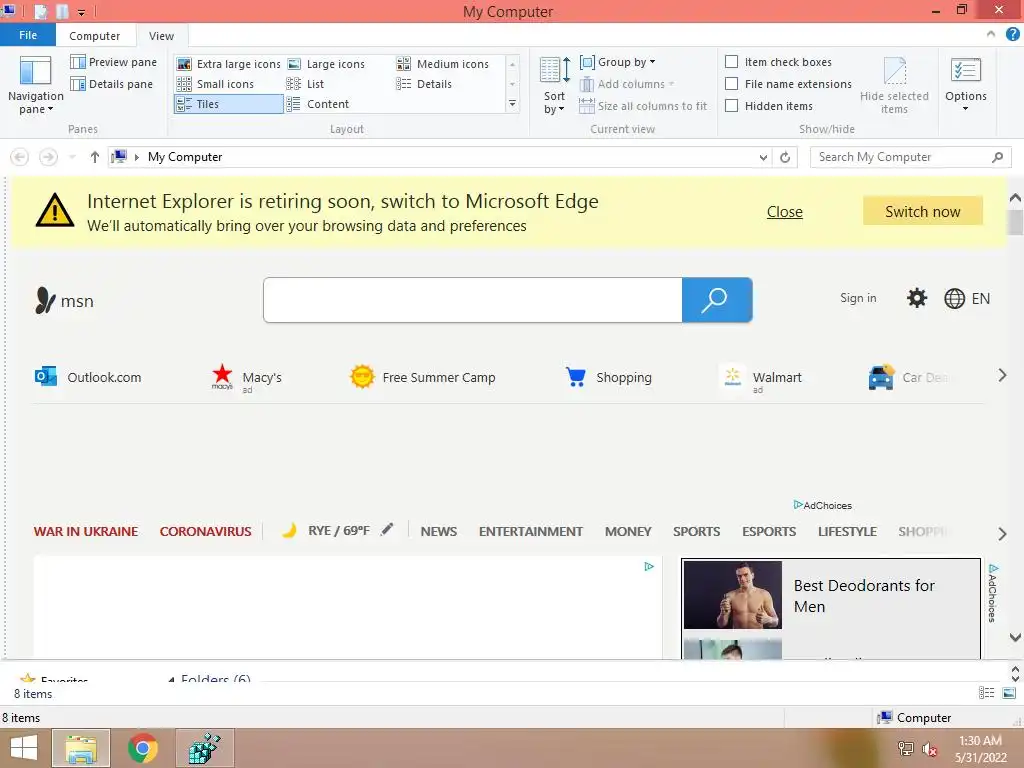Open the Best Deodorants for Men ad

pos(831,595)
